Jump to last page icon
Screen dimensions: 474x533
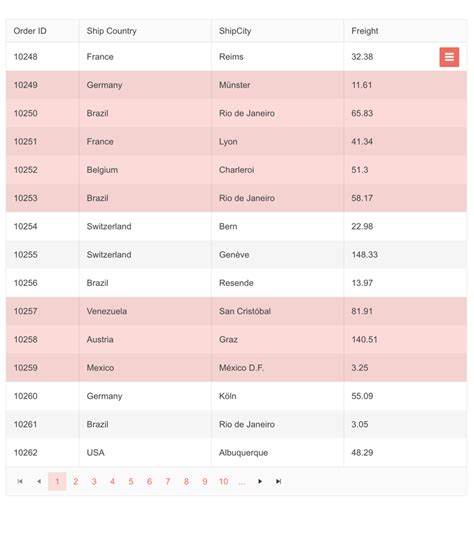tap(278, 481)
